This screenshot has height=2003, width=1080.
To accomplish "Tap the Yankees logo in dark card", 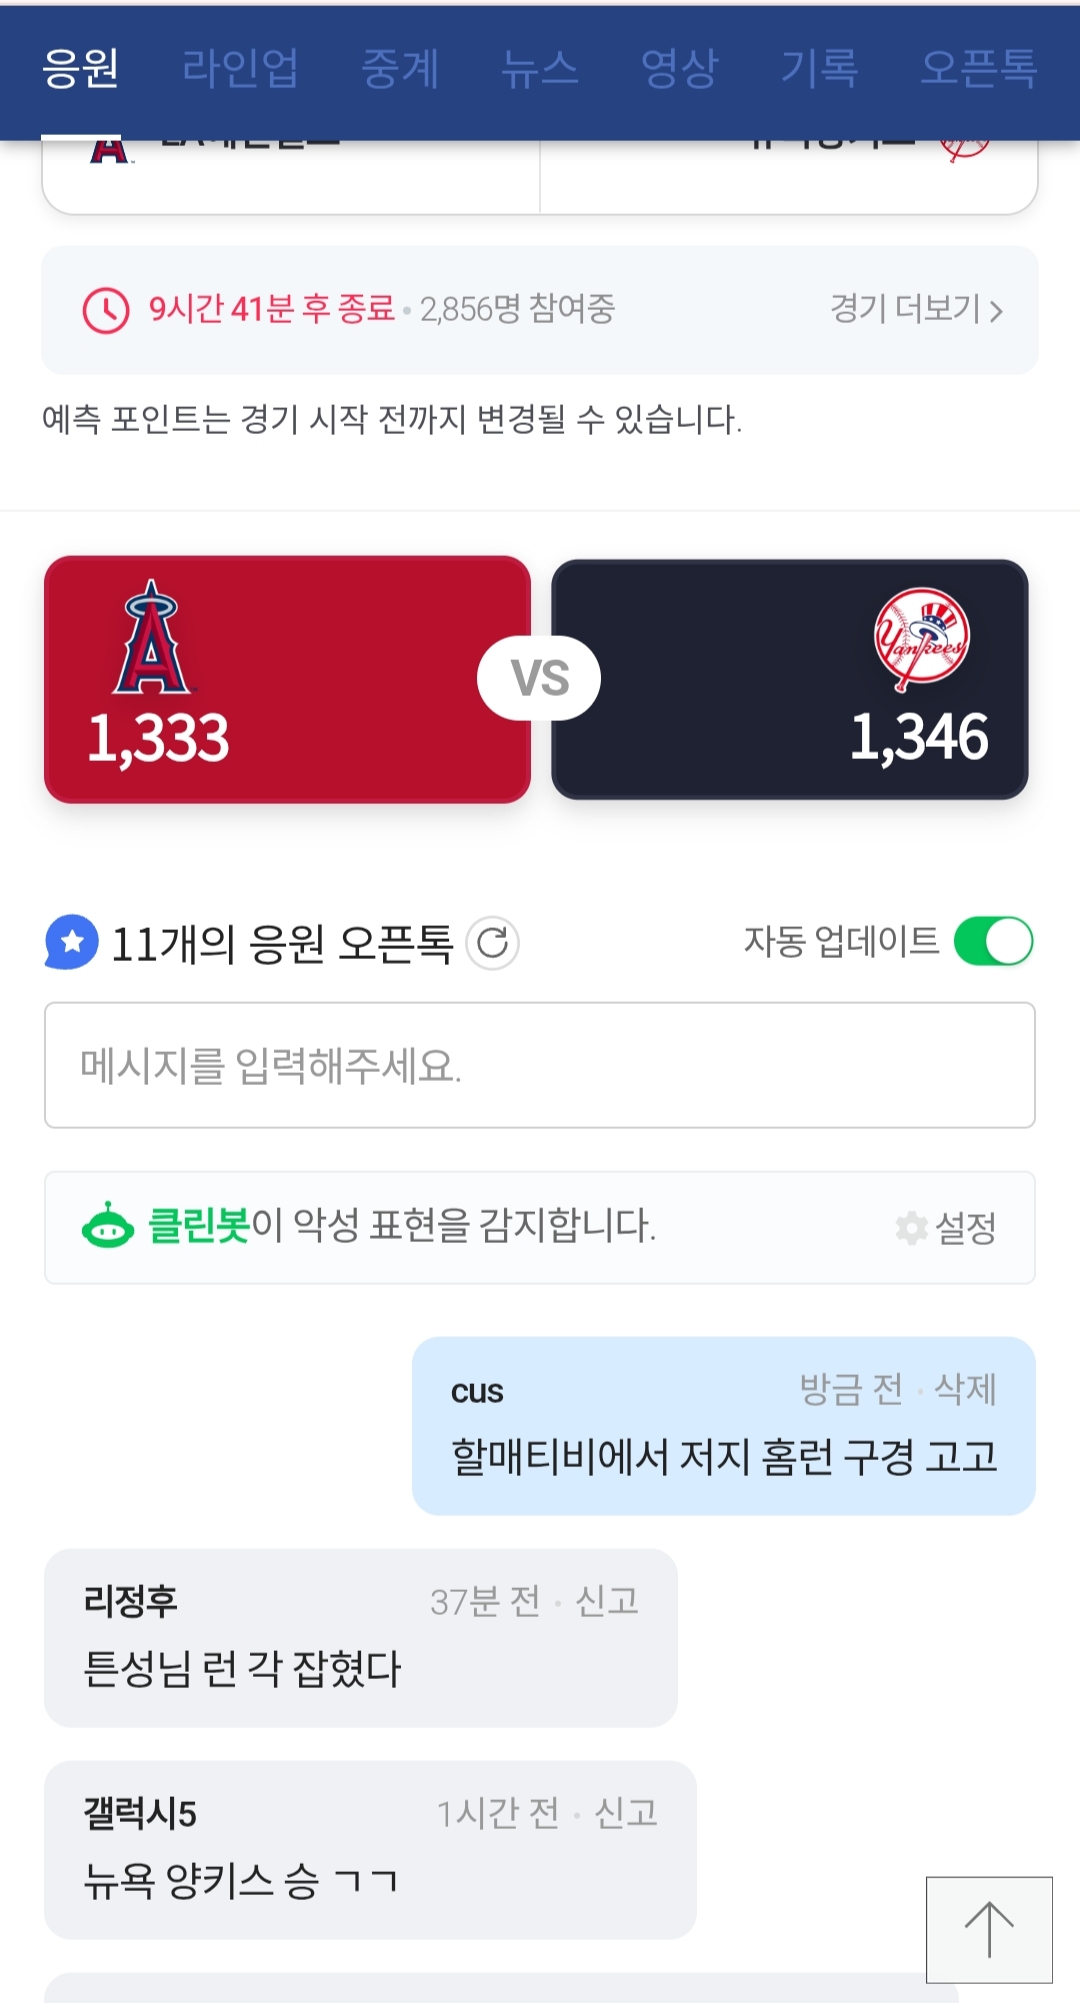I will 921,639.
